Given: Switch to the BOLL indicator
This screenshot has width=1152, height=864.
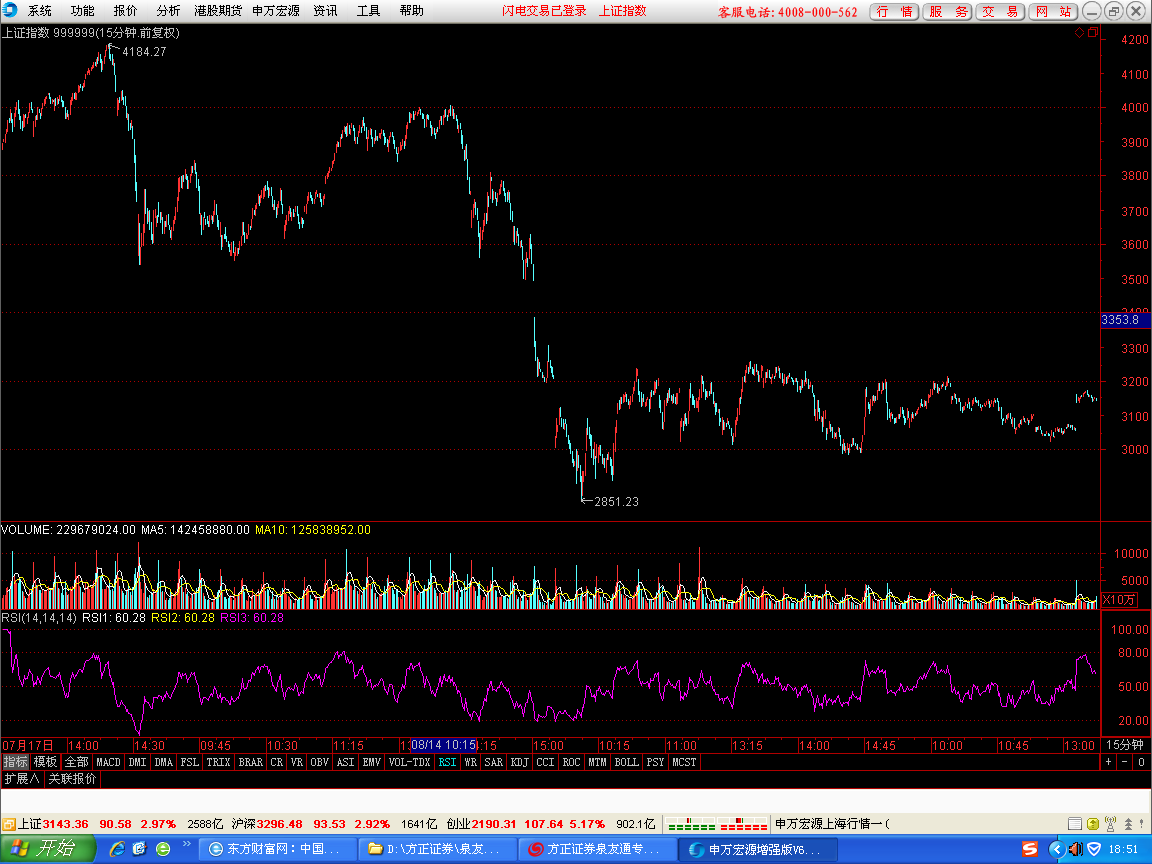Looking at the screenshot, I should [x=627, y=762].
